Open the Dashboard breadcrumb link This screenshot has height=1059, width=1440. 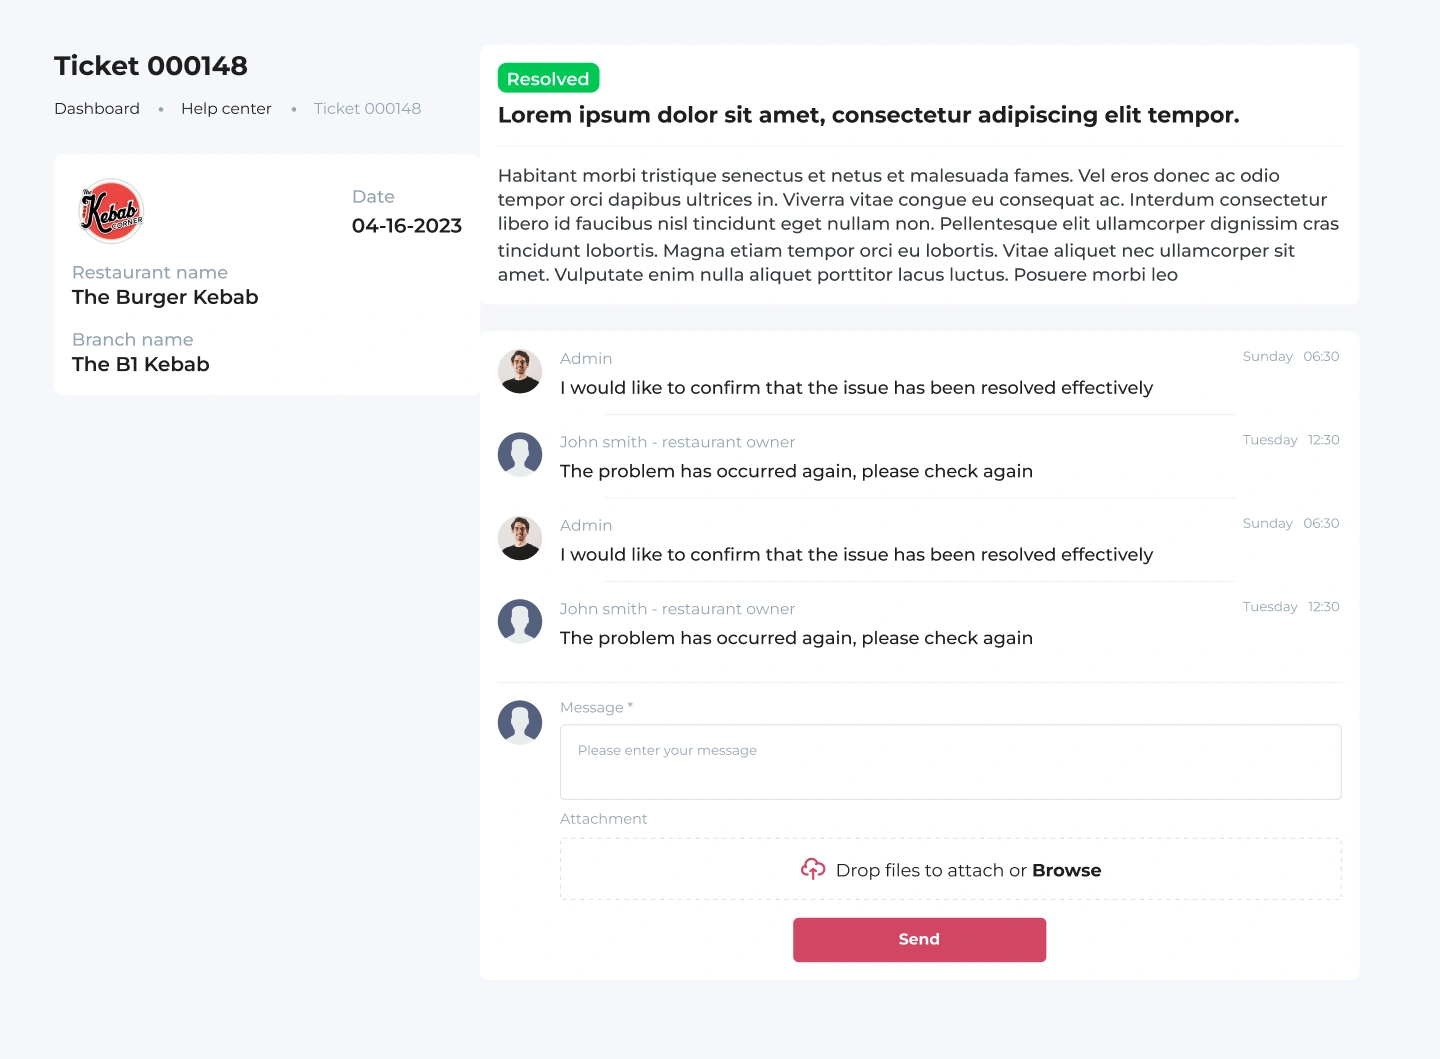pos(97,108)
